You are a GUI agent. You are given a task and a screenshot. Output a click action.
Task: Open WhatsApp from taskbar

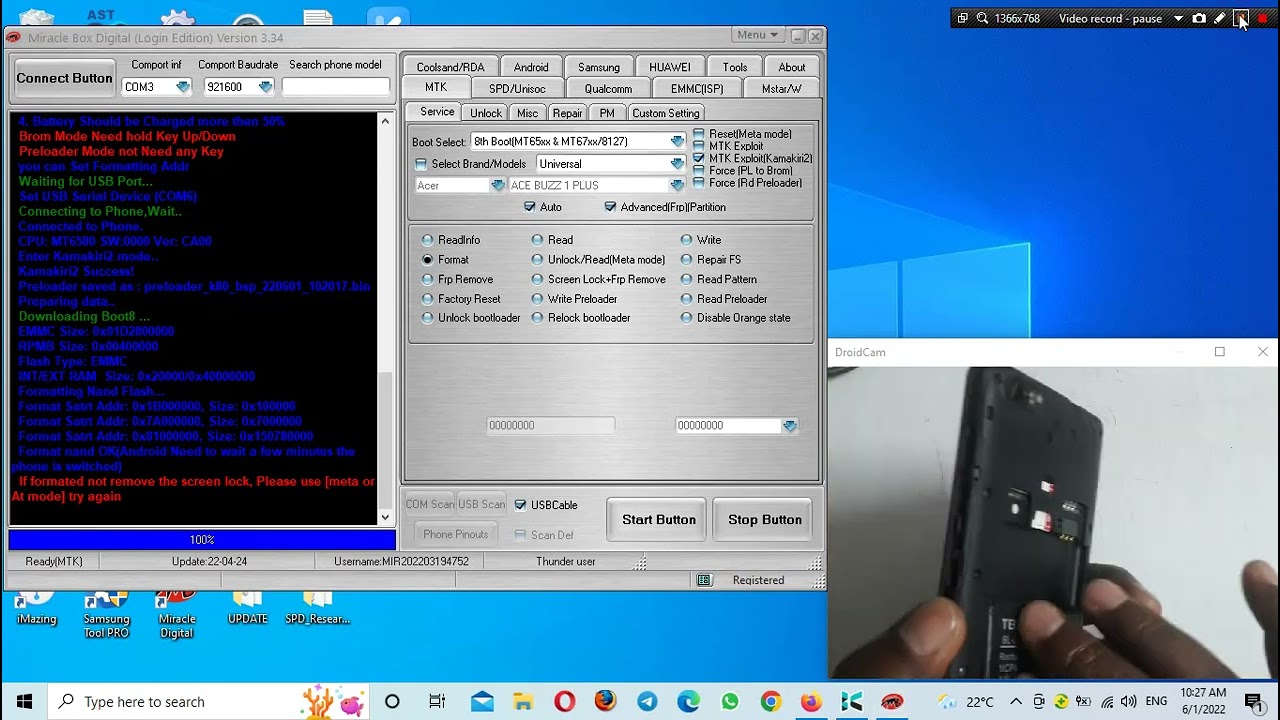click(x=729, y=701)
